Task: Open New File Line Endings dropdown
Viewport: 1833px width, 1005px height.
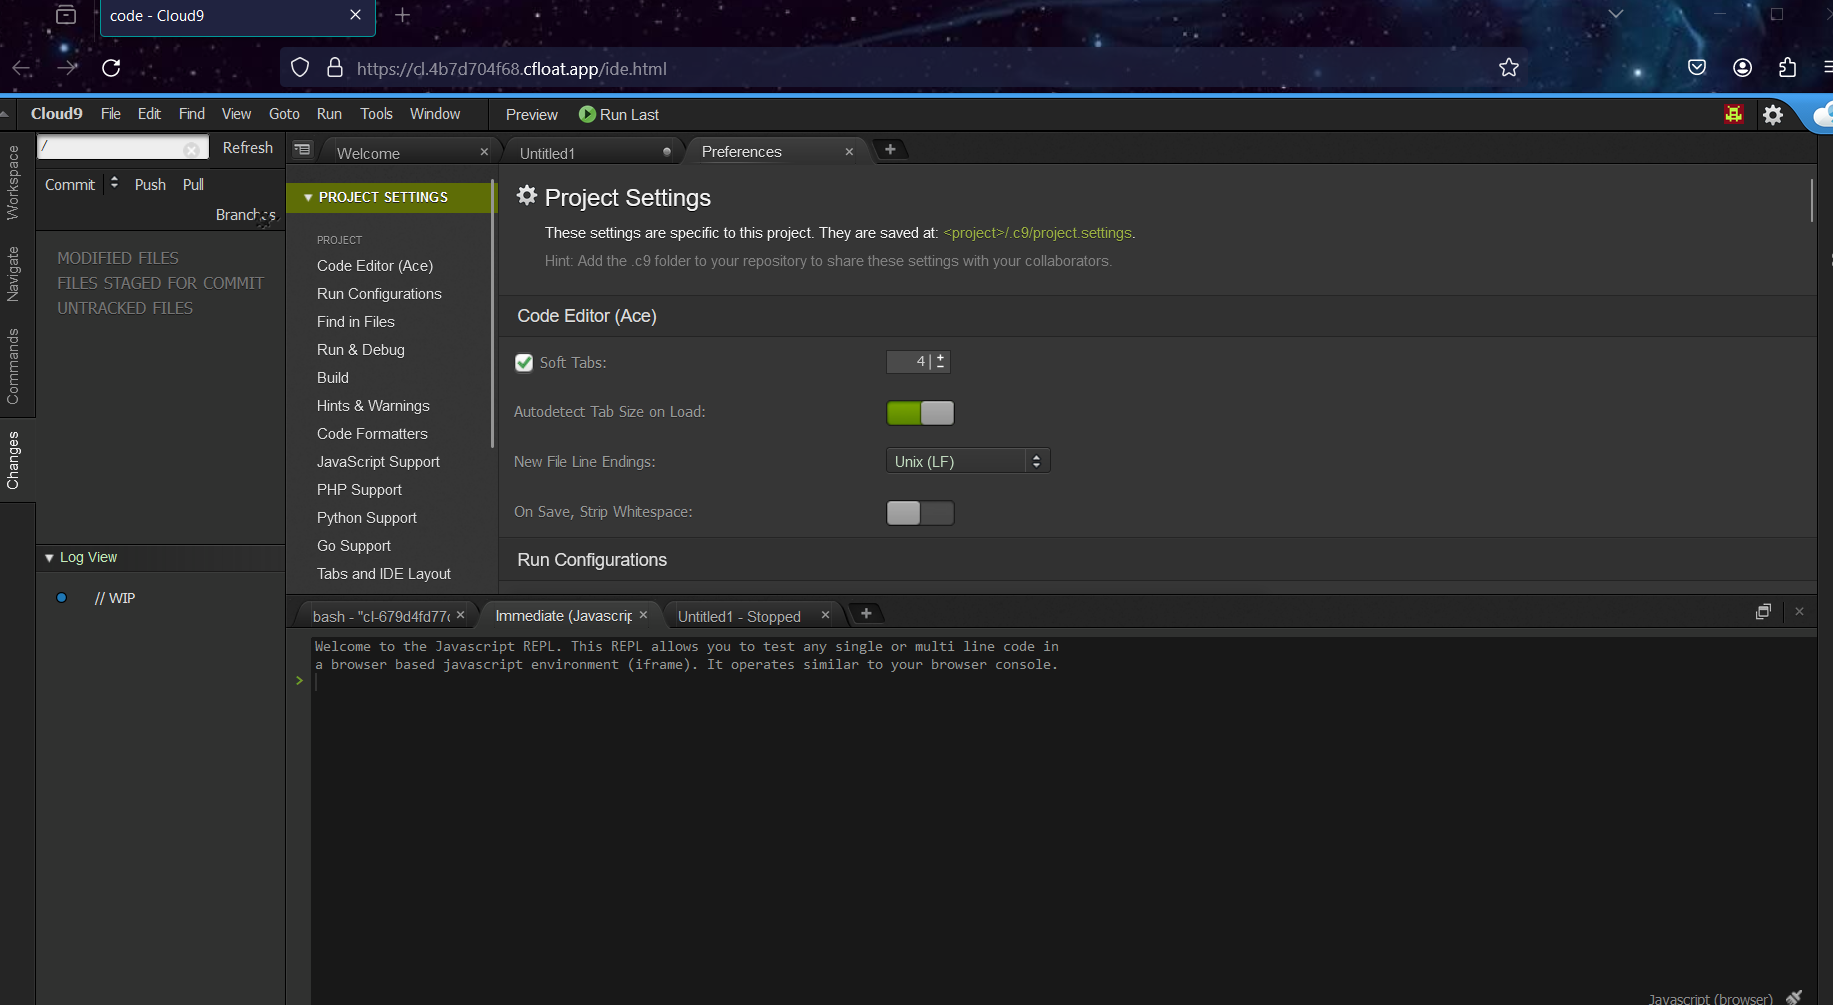Action: (967, 461)
